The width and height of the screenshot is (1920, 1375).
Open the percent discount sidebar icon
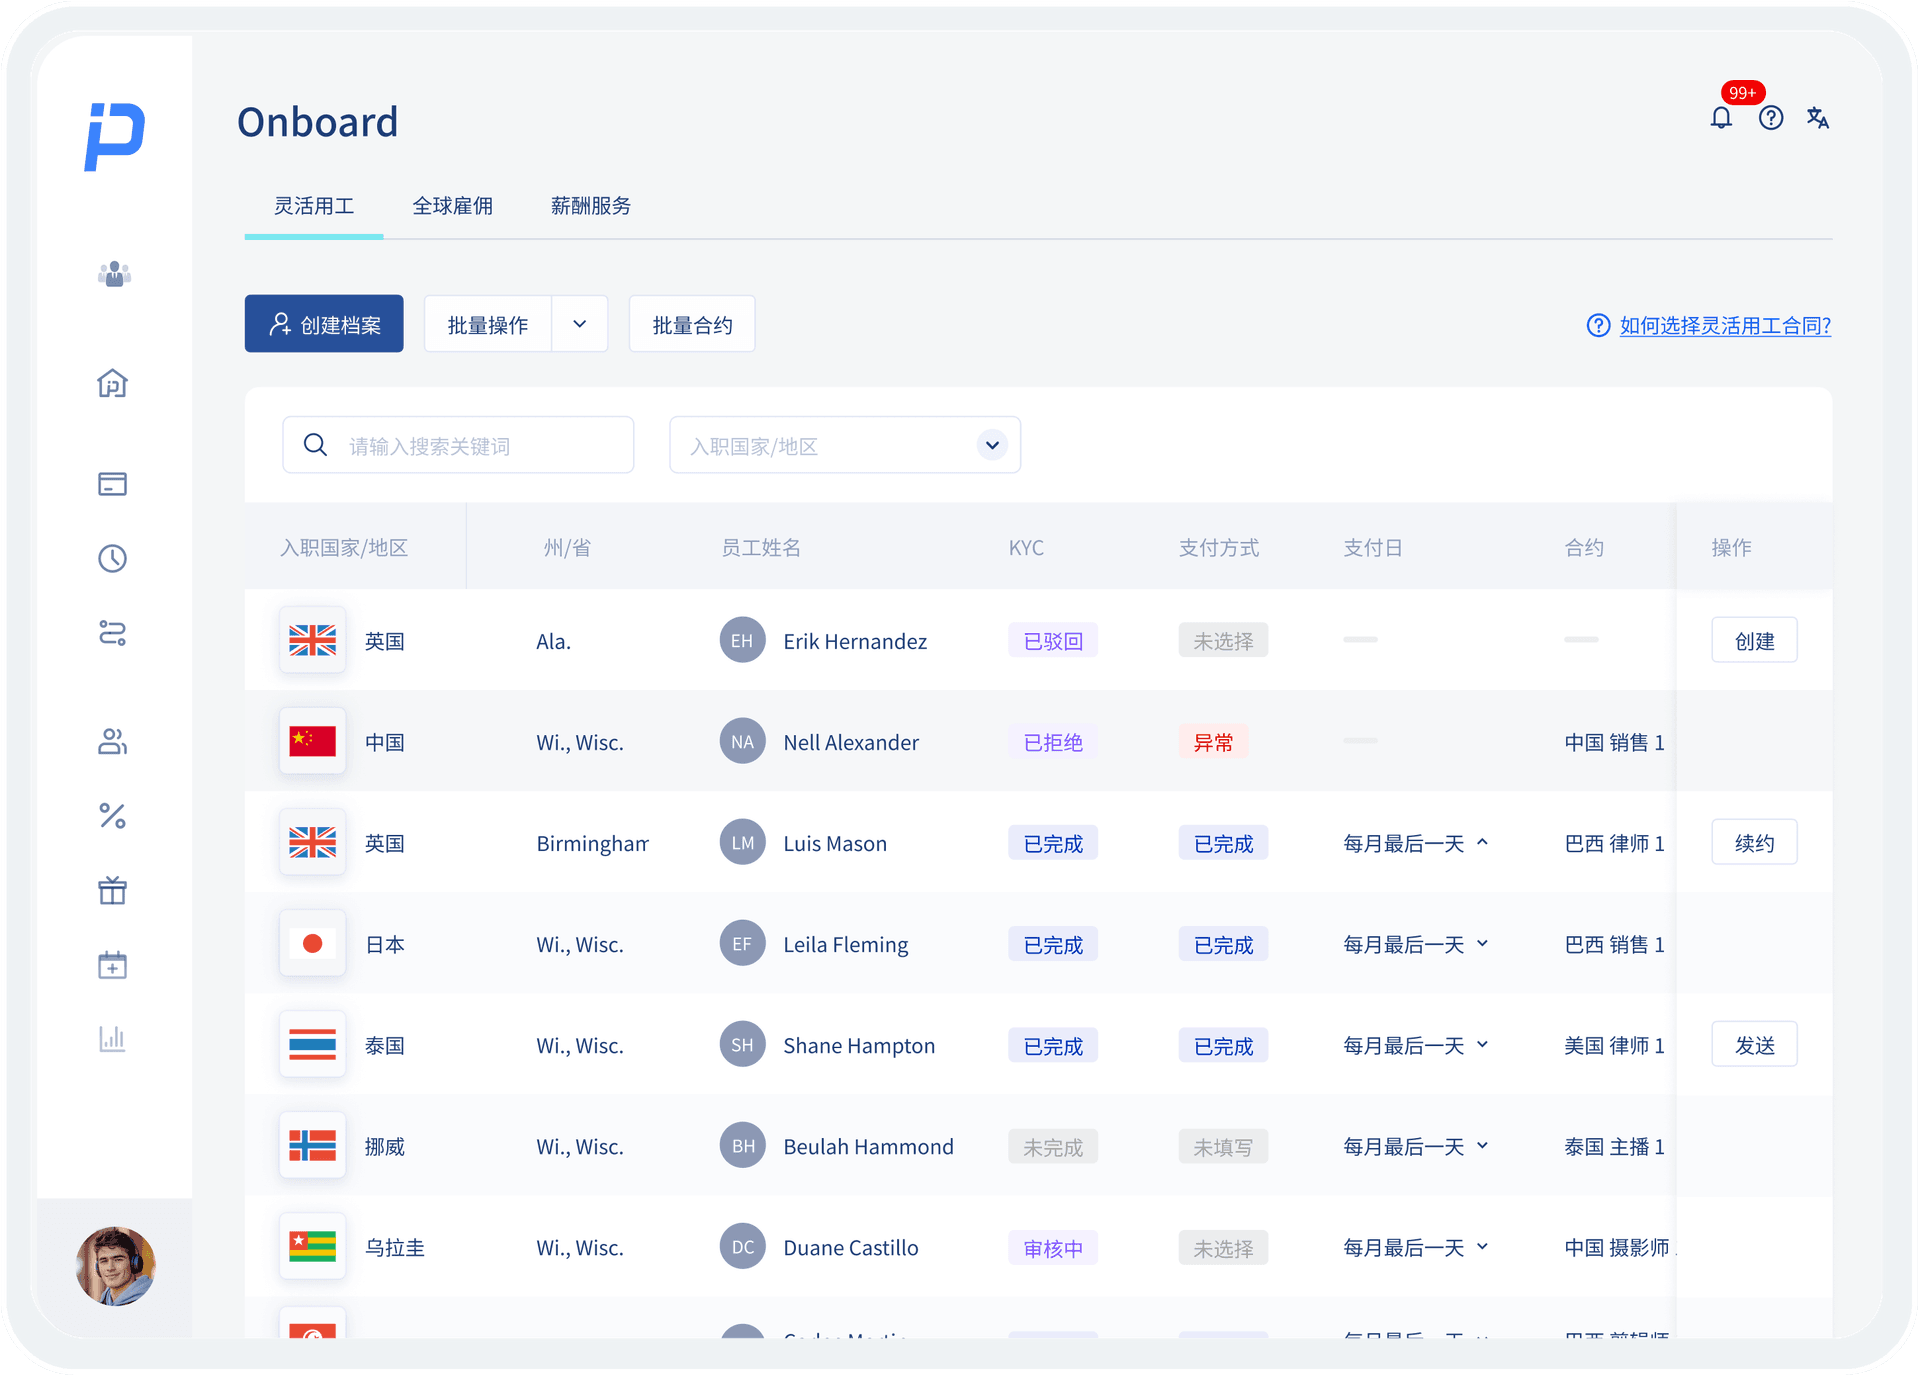[112, 816]
